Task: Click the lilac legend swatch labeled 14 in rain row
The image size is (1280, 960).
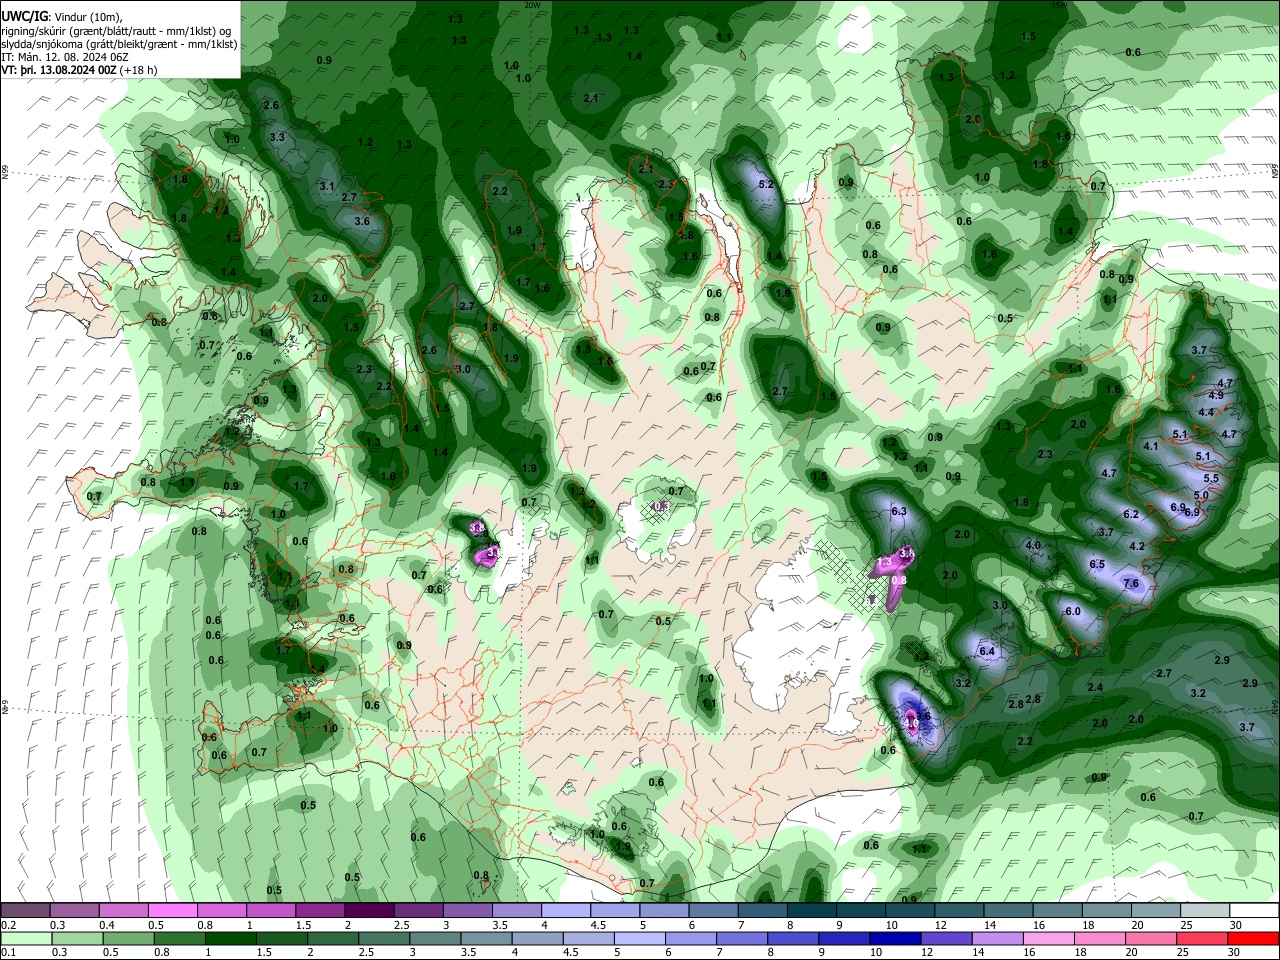Action: click(x=998, y=939)
